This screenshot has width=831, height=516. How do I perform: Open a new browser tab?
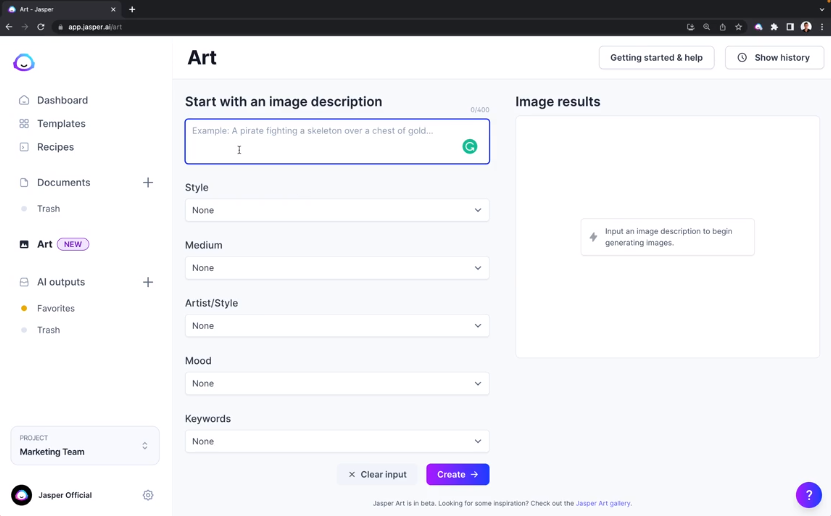click(x=132, y=9)
